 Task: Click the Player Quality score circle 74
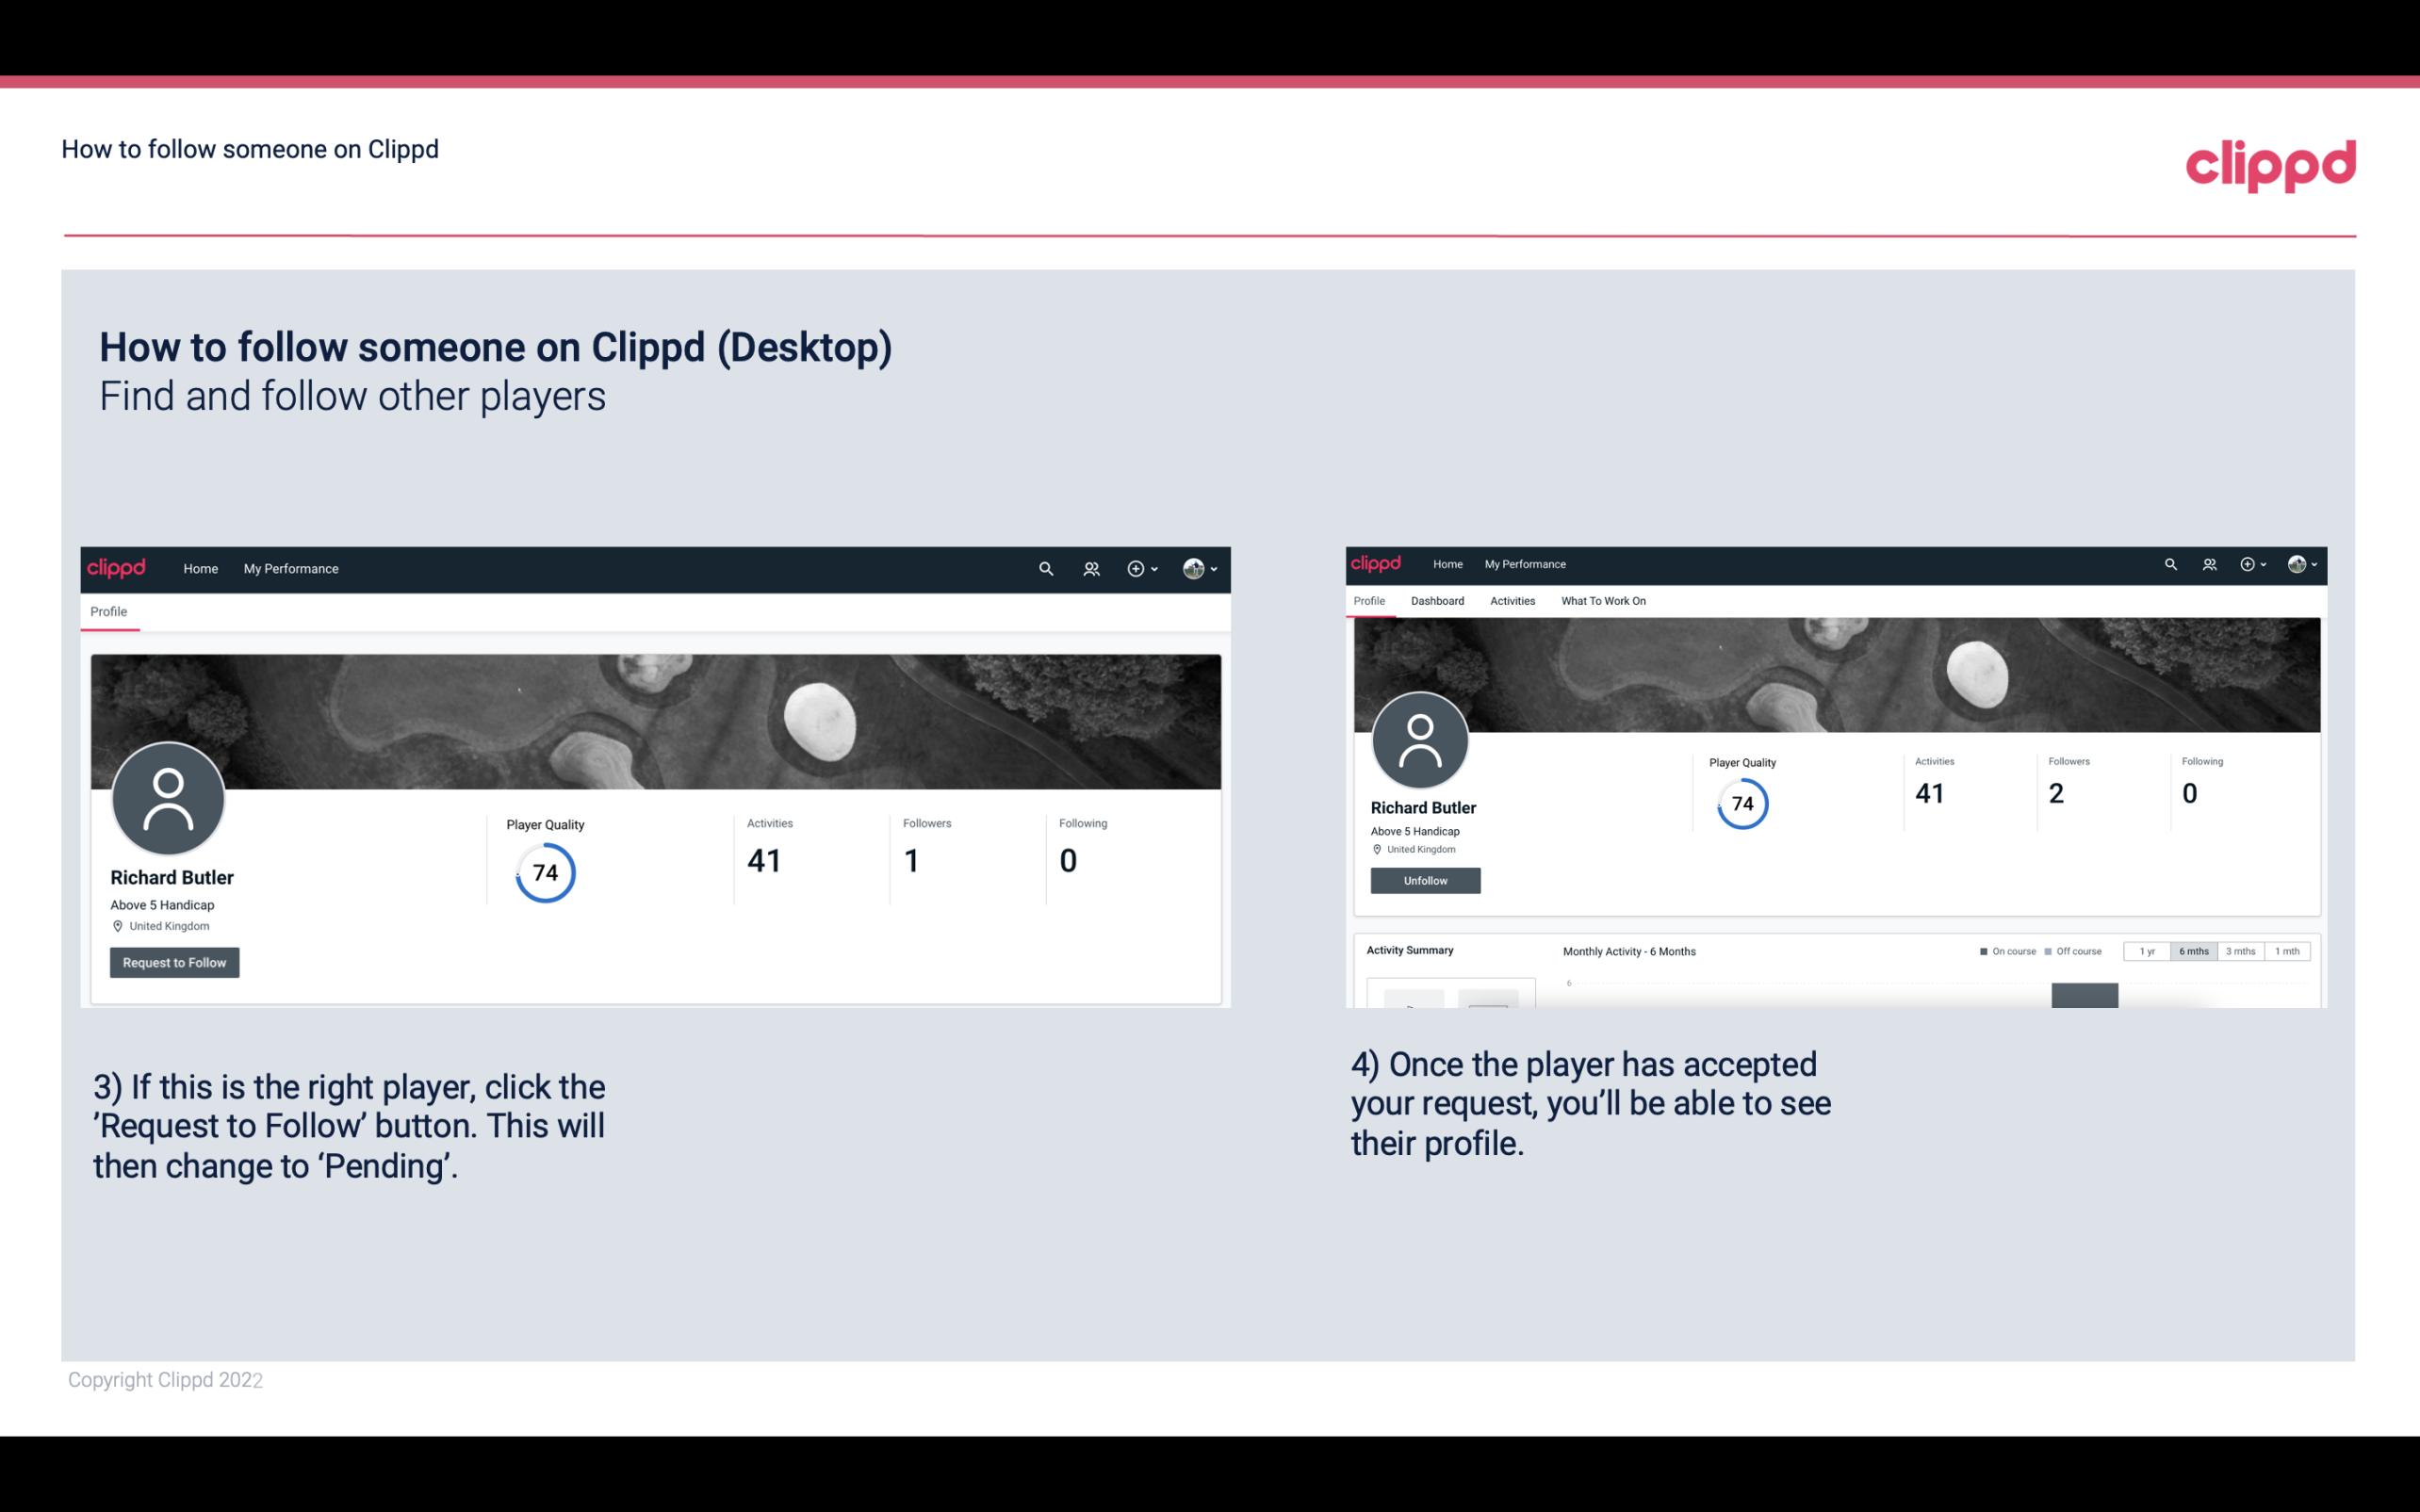tap(544, 872)
